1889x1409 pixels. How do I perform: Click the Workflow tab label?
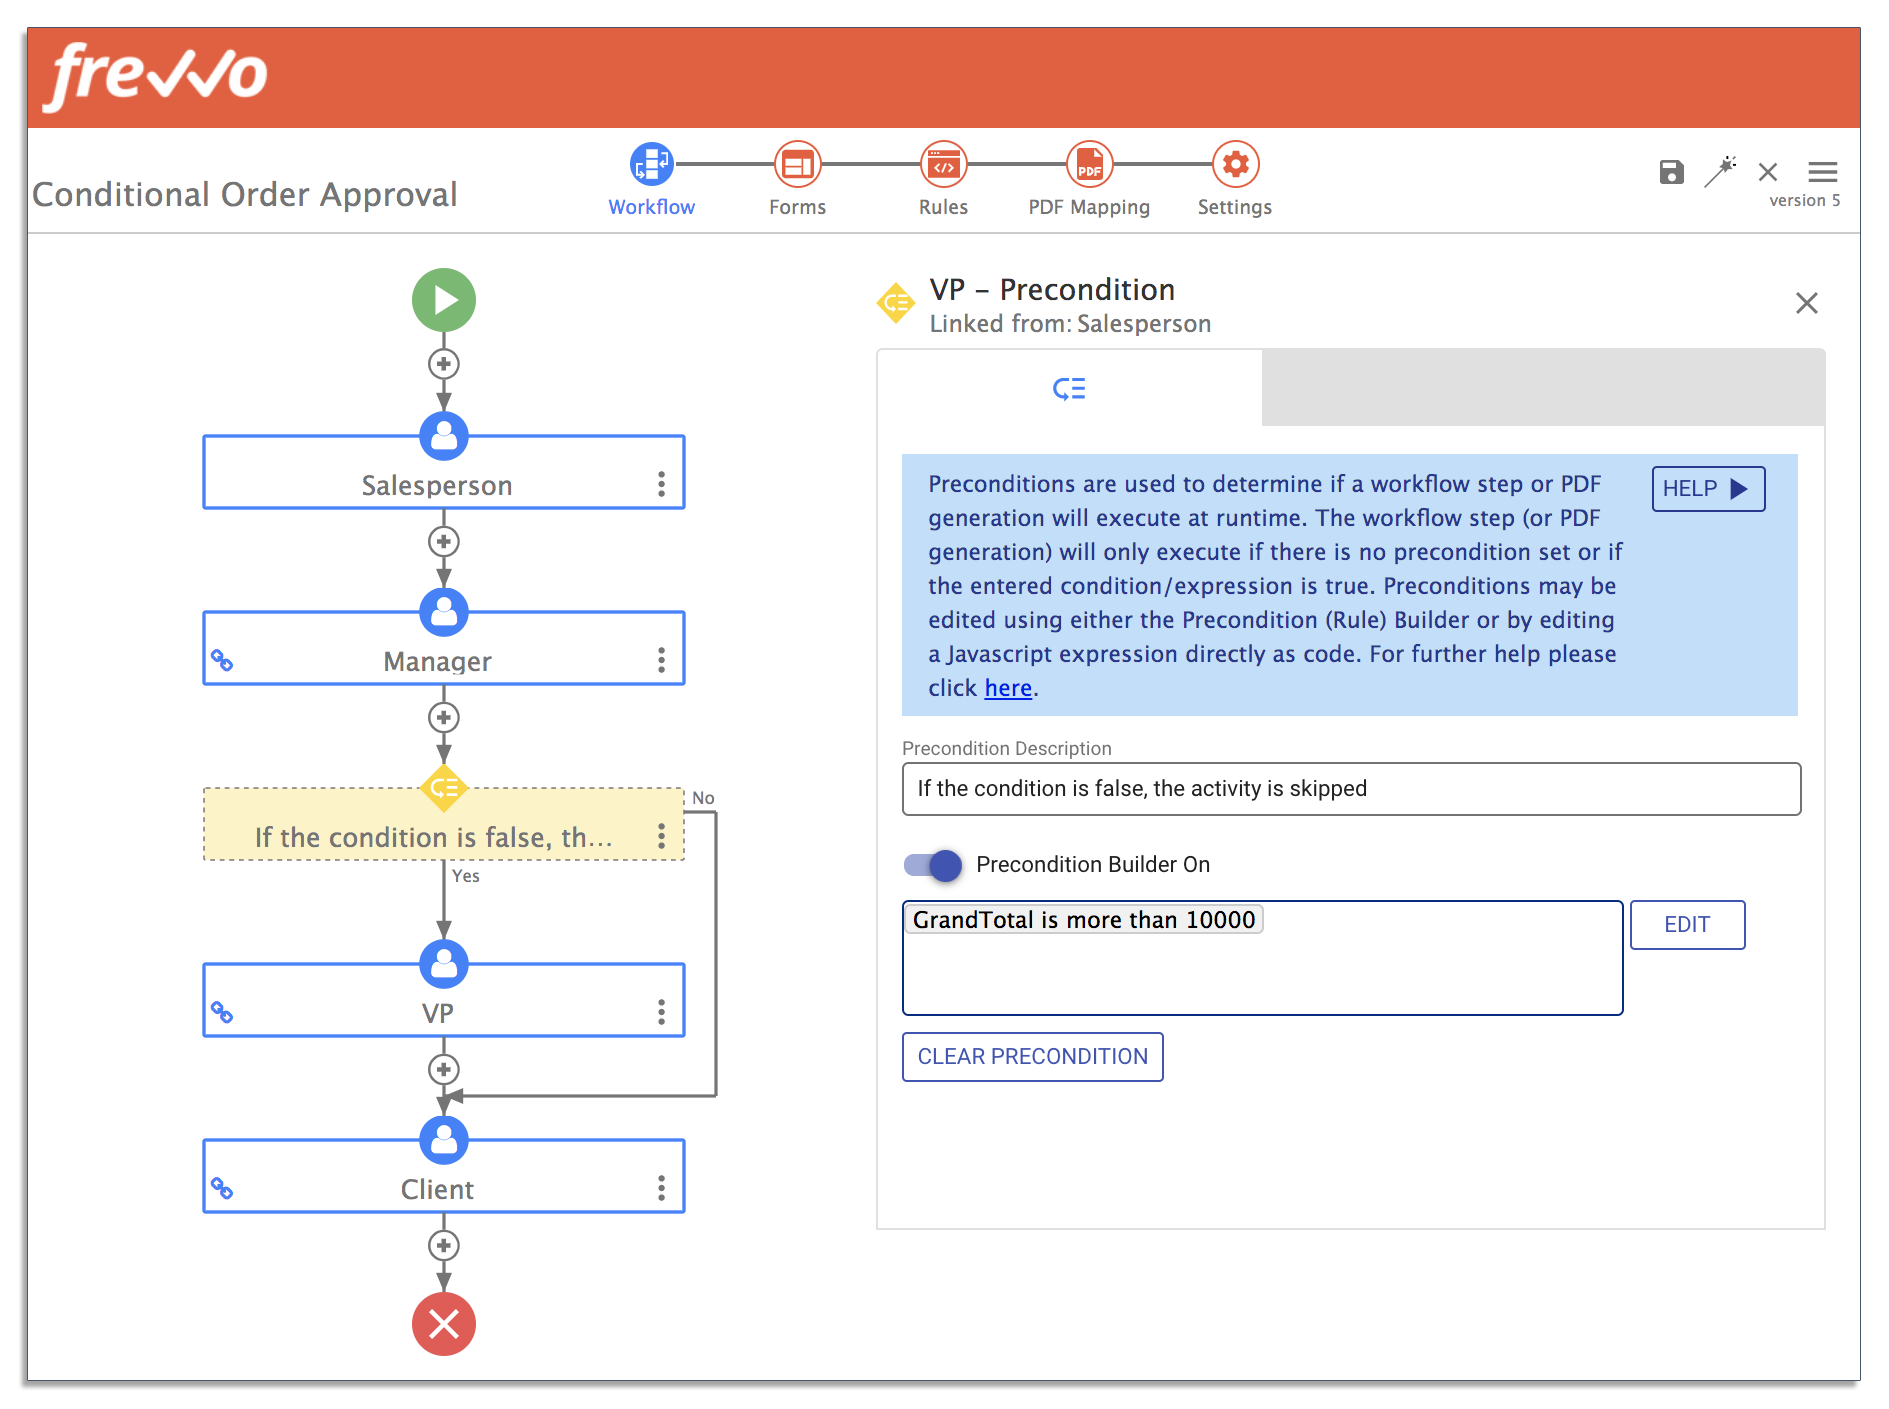pyautogui.click(x=651, y=207)
